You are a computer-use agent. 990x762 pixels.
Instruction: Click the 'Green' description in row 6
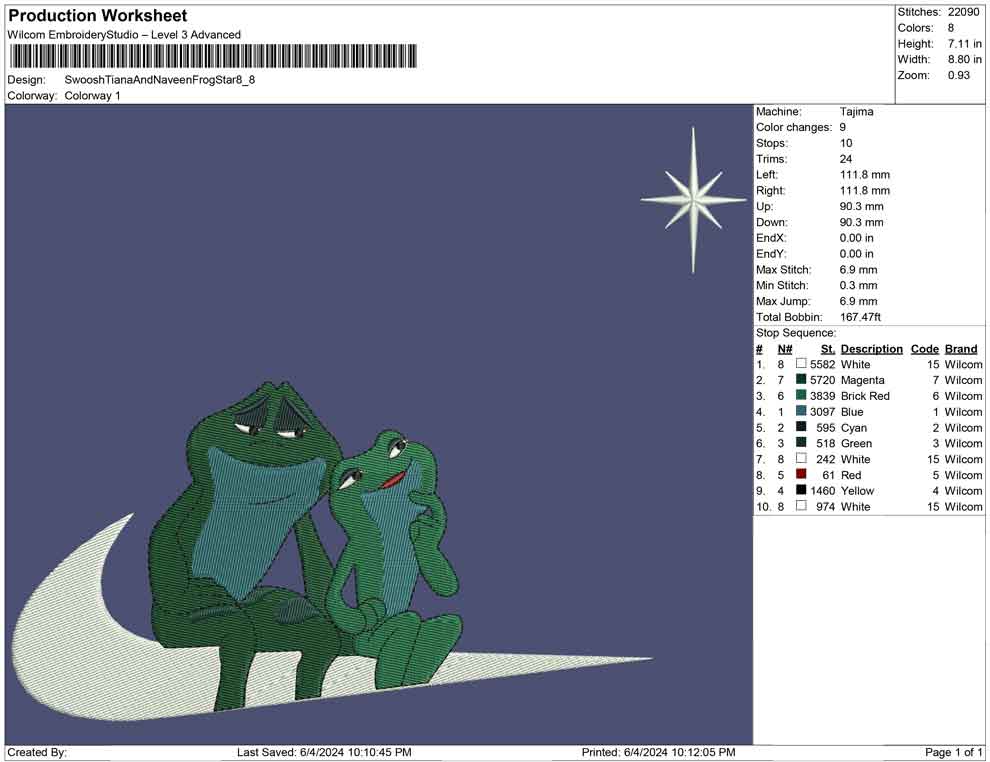coord(857,443)
